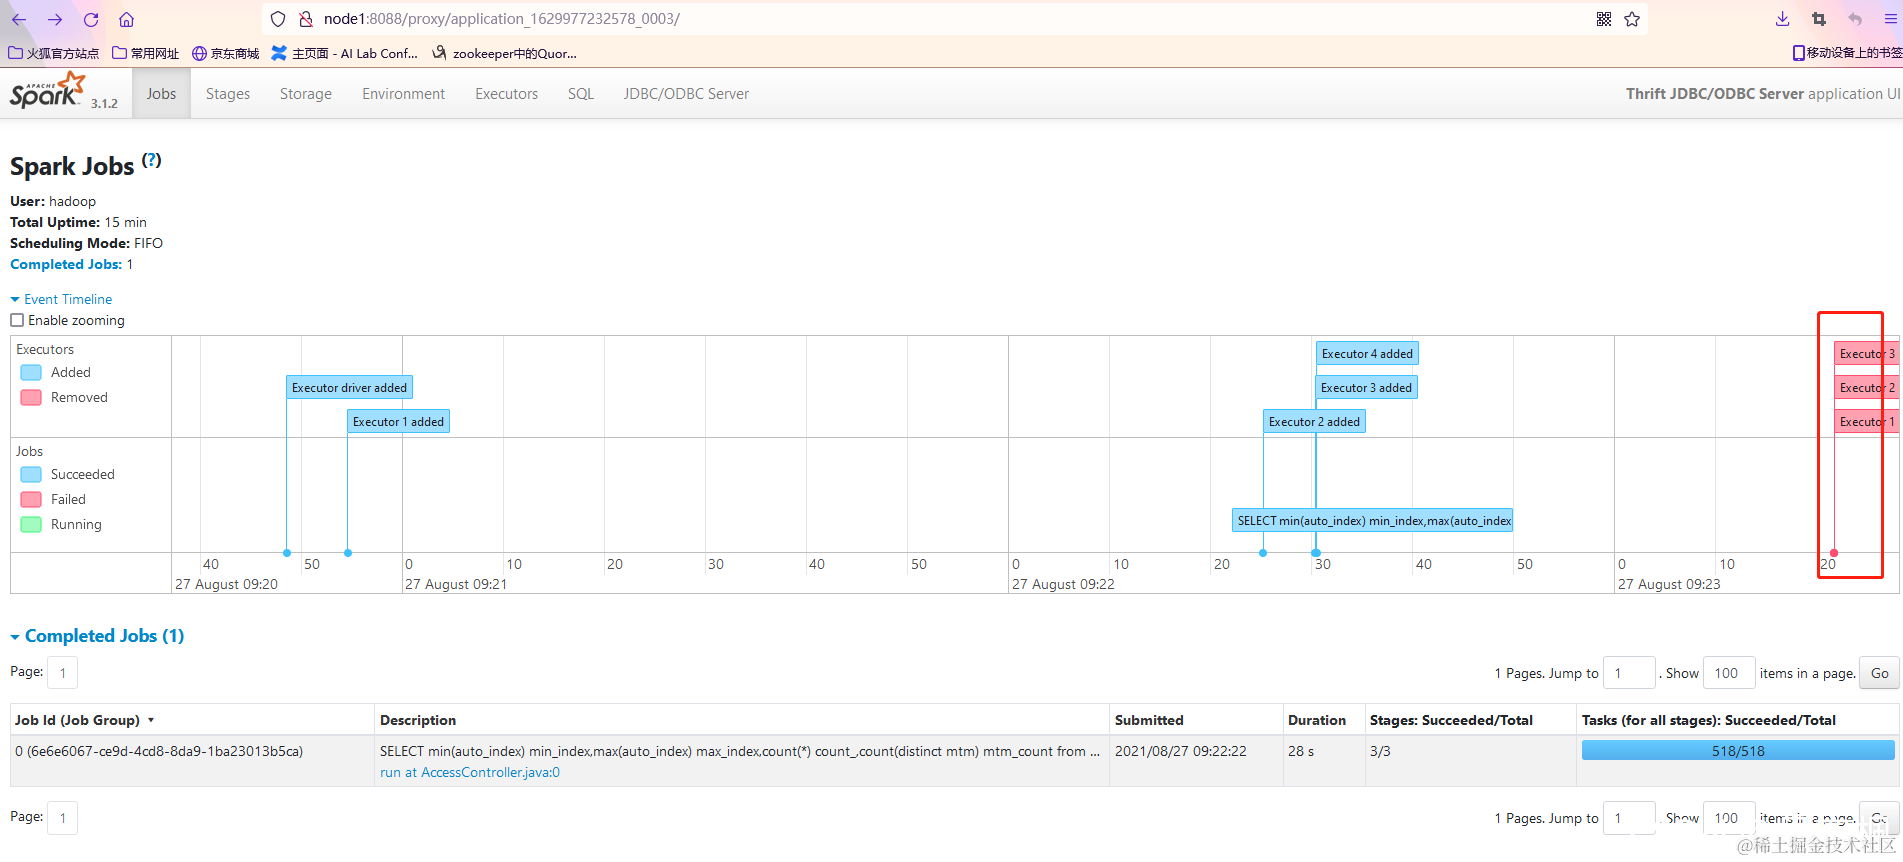Screen dimensions: 1903x862
Task: Click the Apache Spark logo
Action: (x=48, y=91)
